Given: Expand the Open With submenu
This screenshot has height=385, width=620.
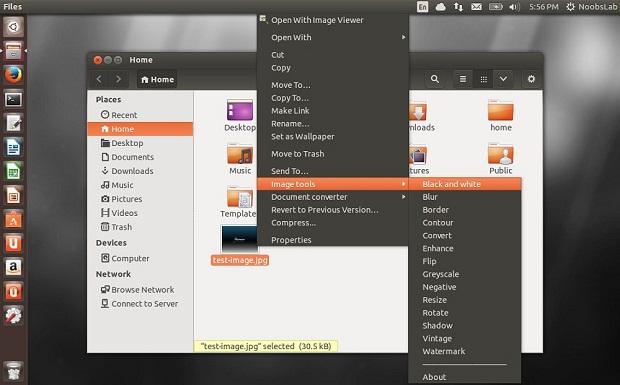Looking at the screenshot, I should (333, 37).
